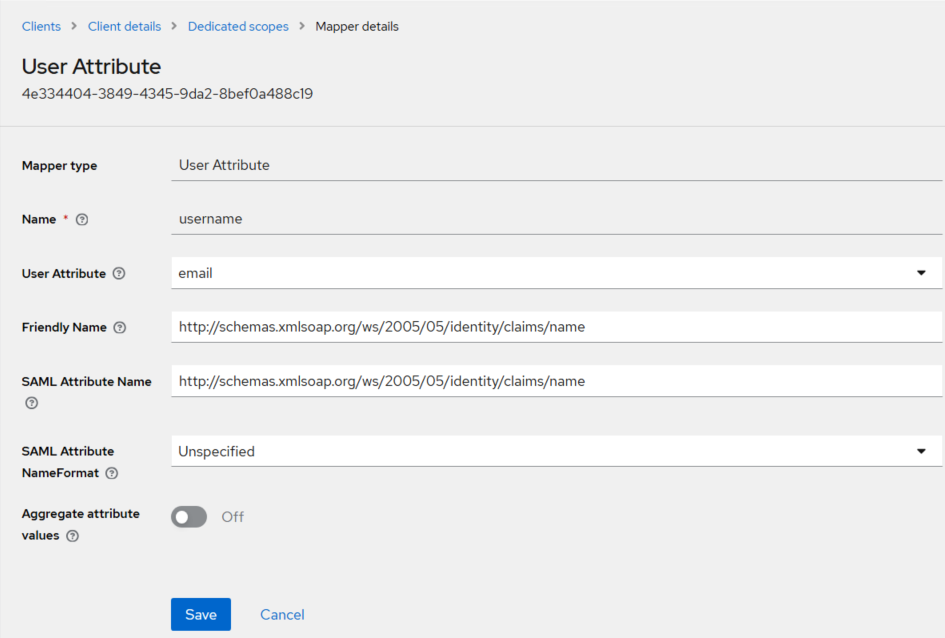Open help for Aggregate attribute values
Image resolution: width=945 pixels, height=638 pixels.
pos(72,536)
